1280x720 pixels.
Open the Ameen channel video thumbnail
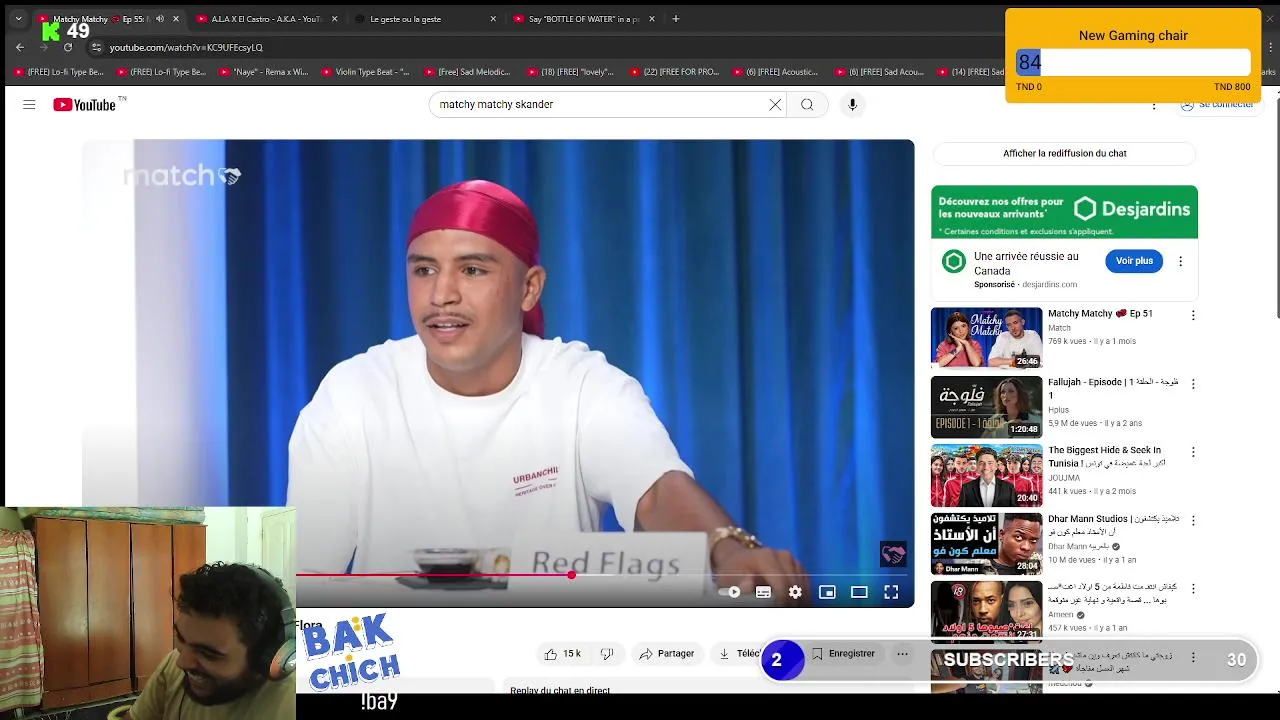pos(986,611)
